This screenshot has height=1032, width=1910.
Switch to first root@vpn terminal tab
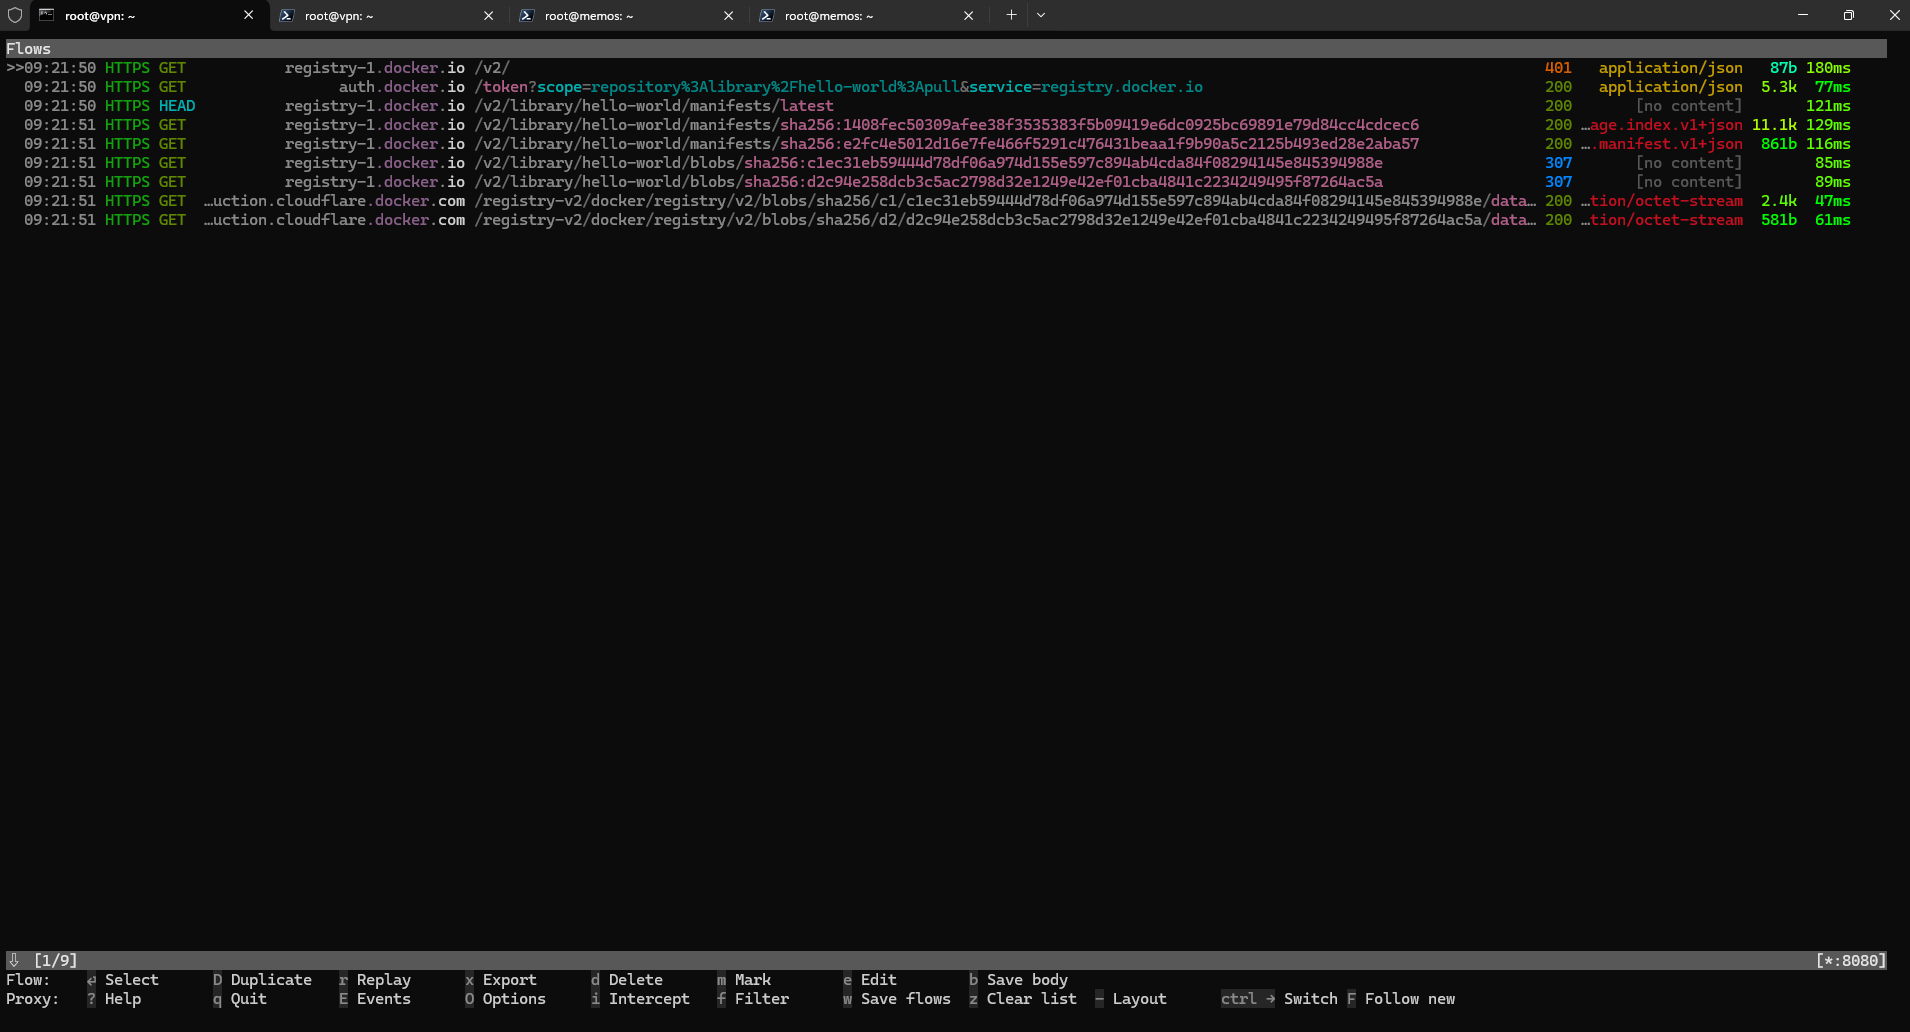click(149, 15)
